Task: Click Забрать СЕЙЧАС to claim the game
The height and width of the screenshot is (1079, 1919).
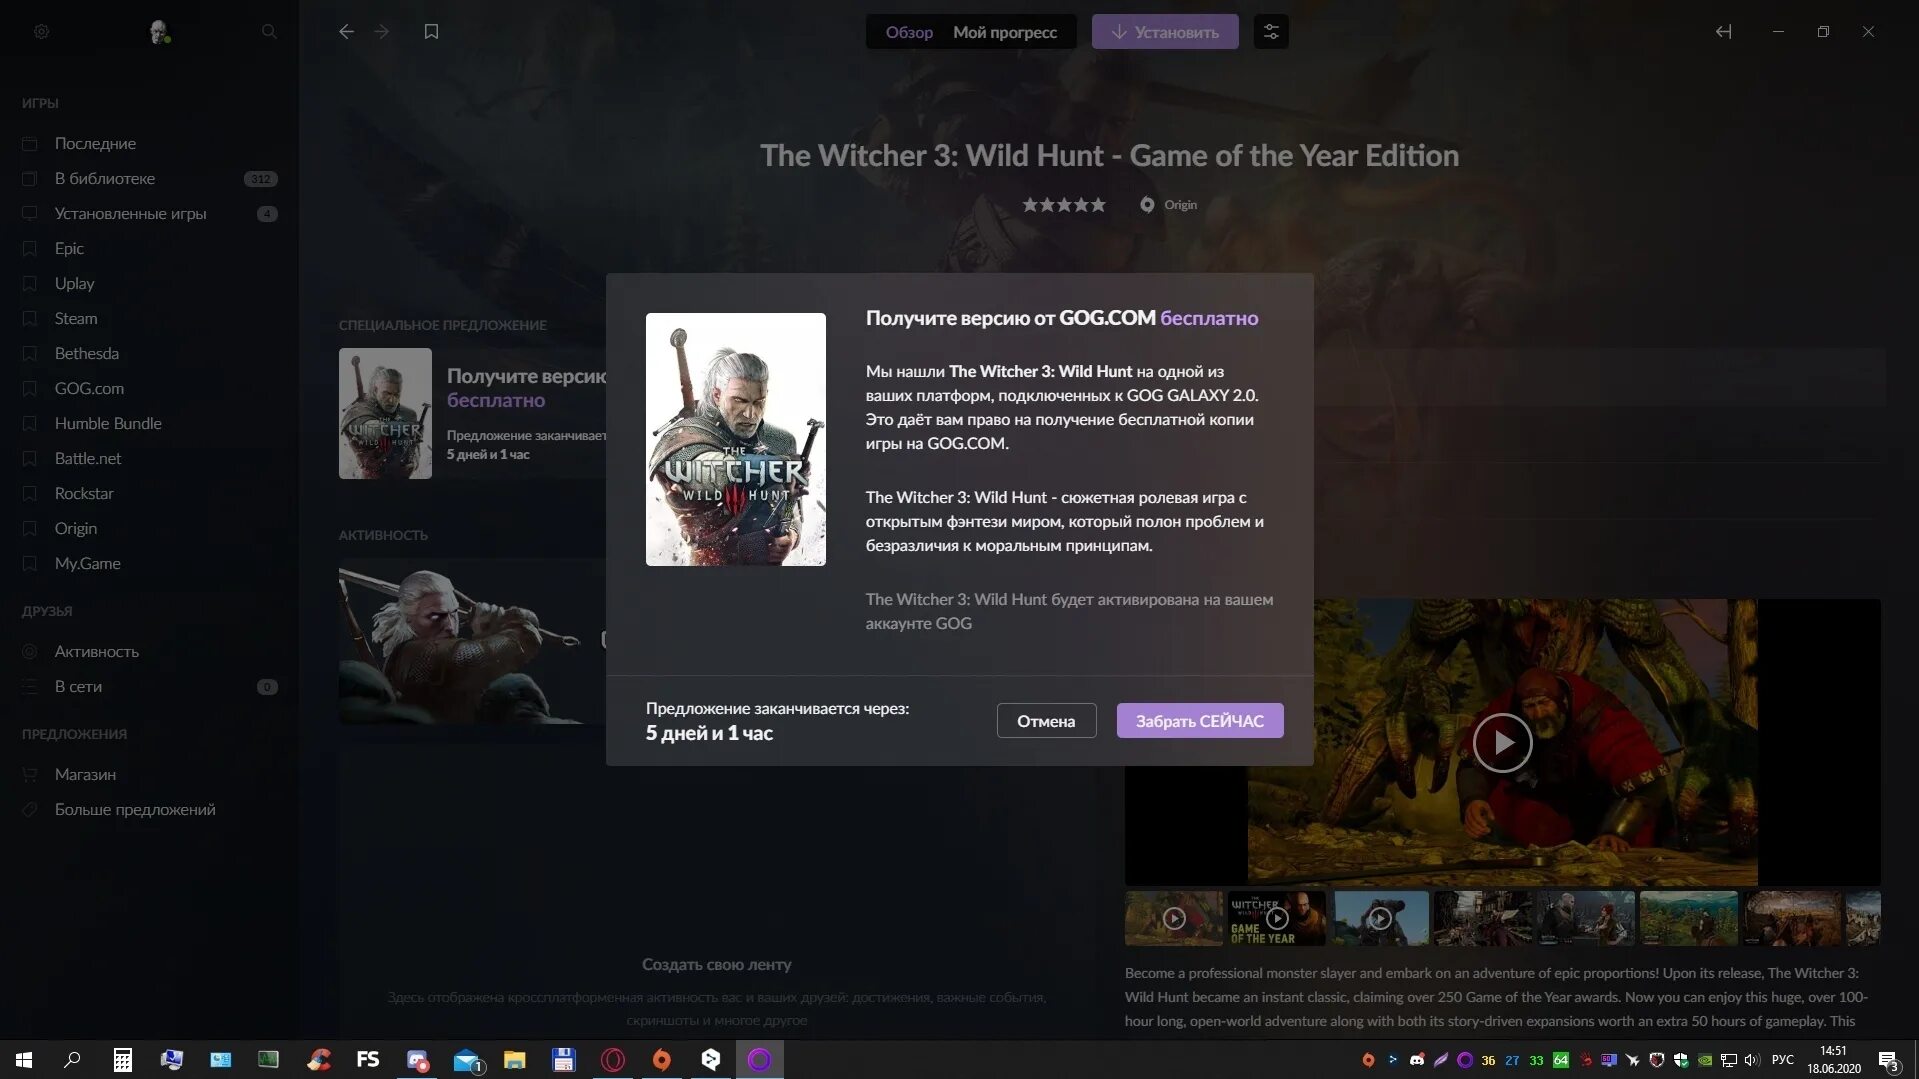Action: 1200,721
